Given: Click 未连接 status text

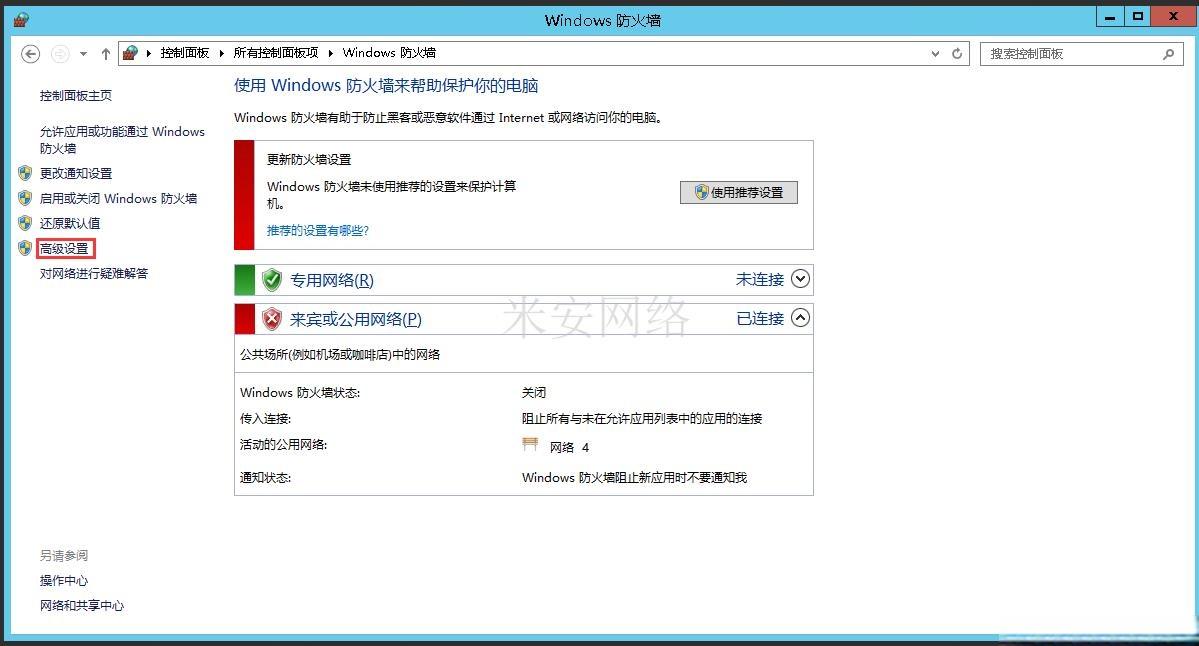Looking at the screenshot, I should point(759,280).
